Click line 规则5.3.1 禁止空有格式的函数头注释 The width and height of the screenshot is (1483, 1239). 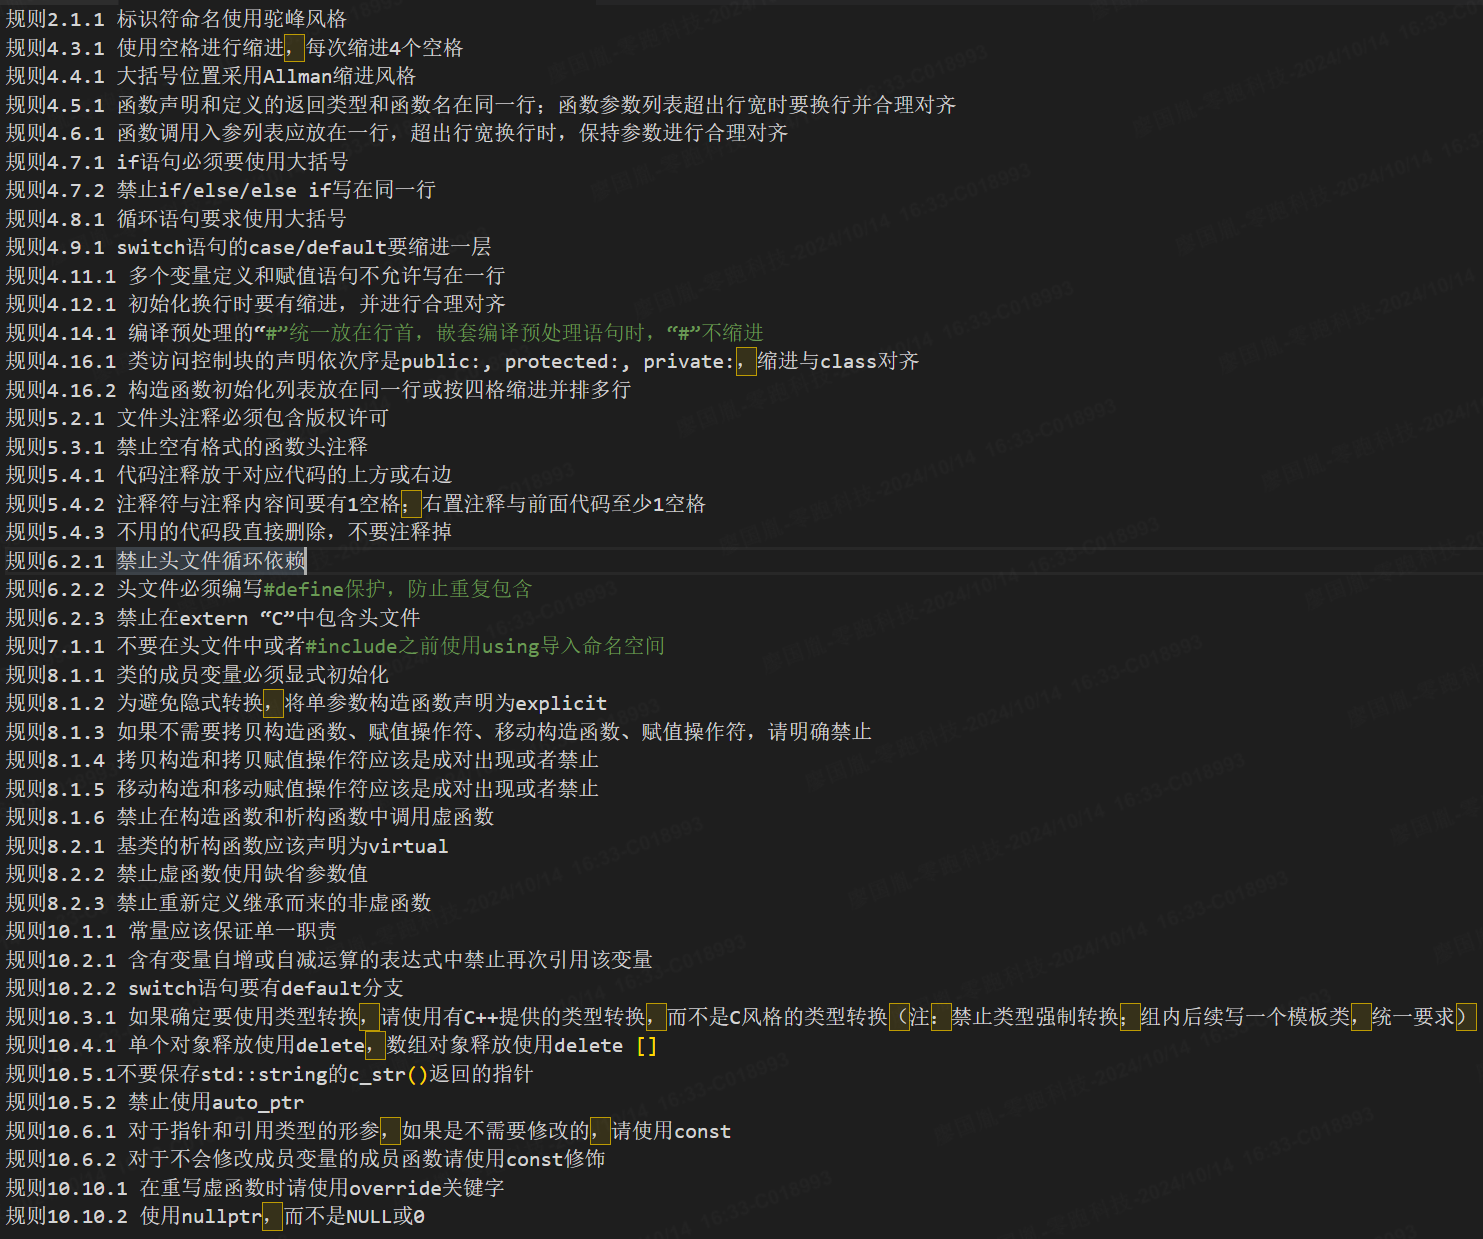(x=187, y=447)
